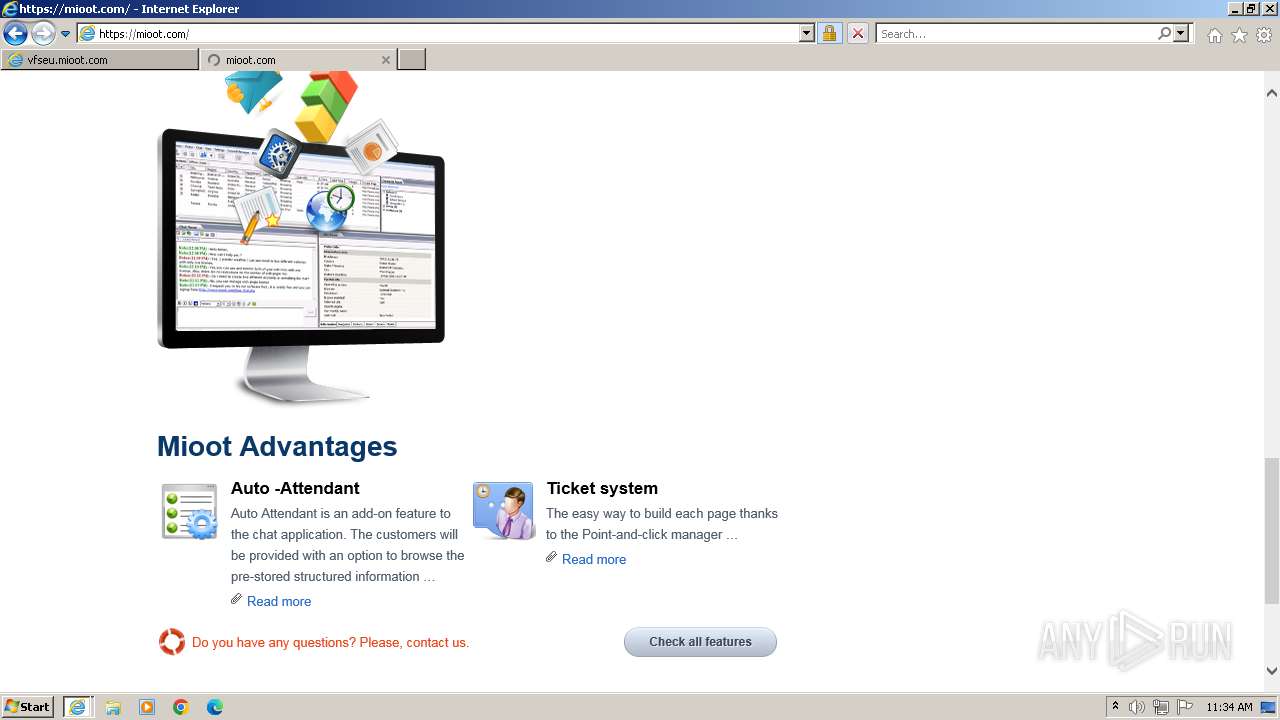Screen dimensions: 1280x720
Task: Switch to the vfseu.mioot.com tab
Action: click(100, 60)
